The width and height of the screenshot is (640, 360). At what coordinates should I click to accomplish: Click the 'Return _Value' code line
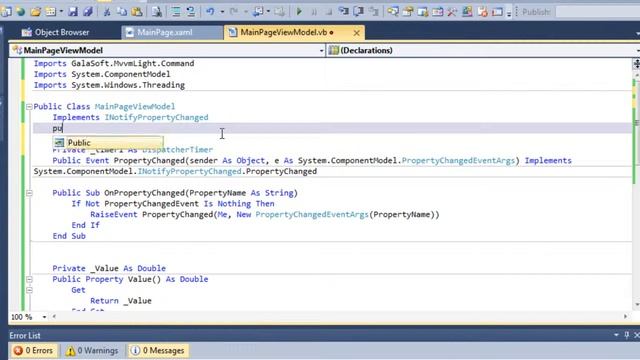coord(121,301)
